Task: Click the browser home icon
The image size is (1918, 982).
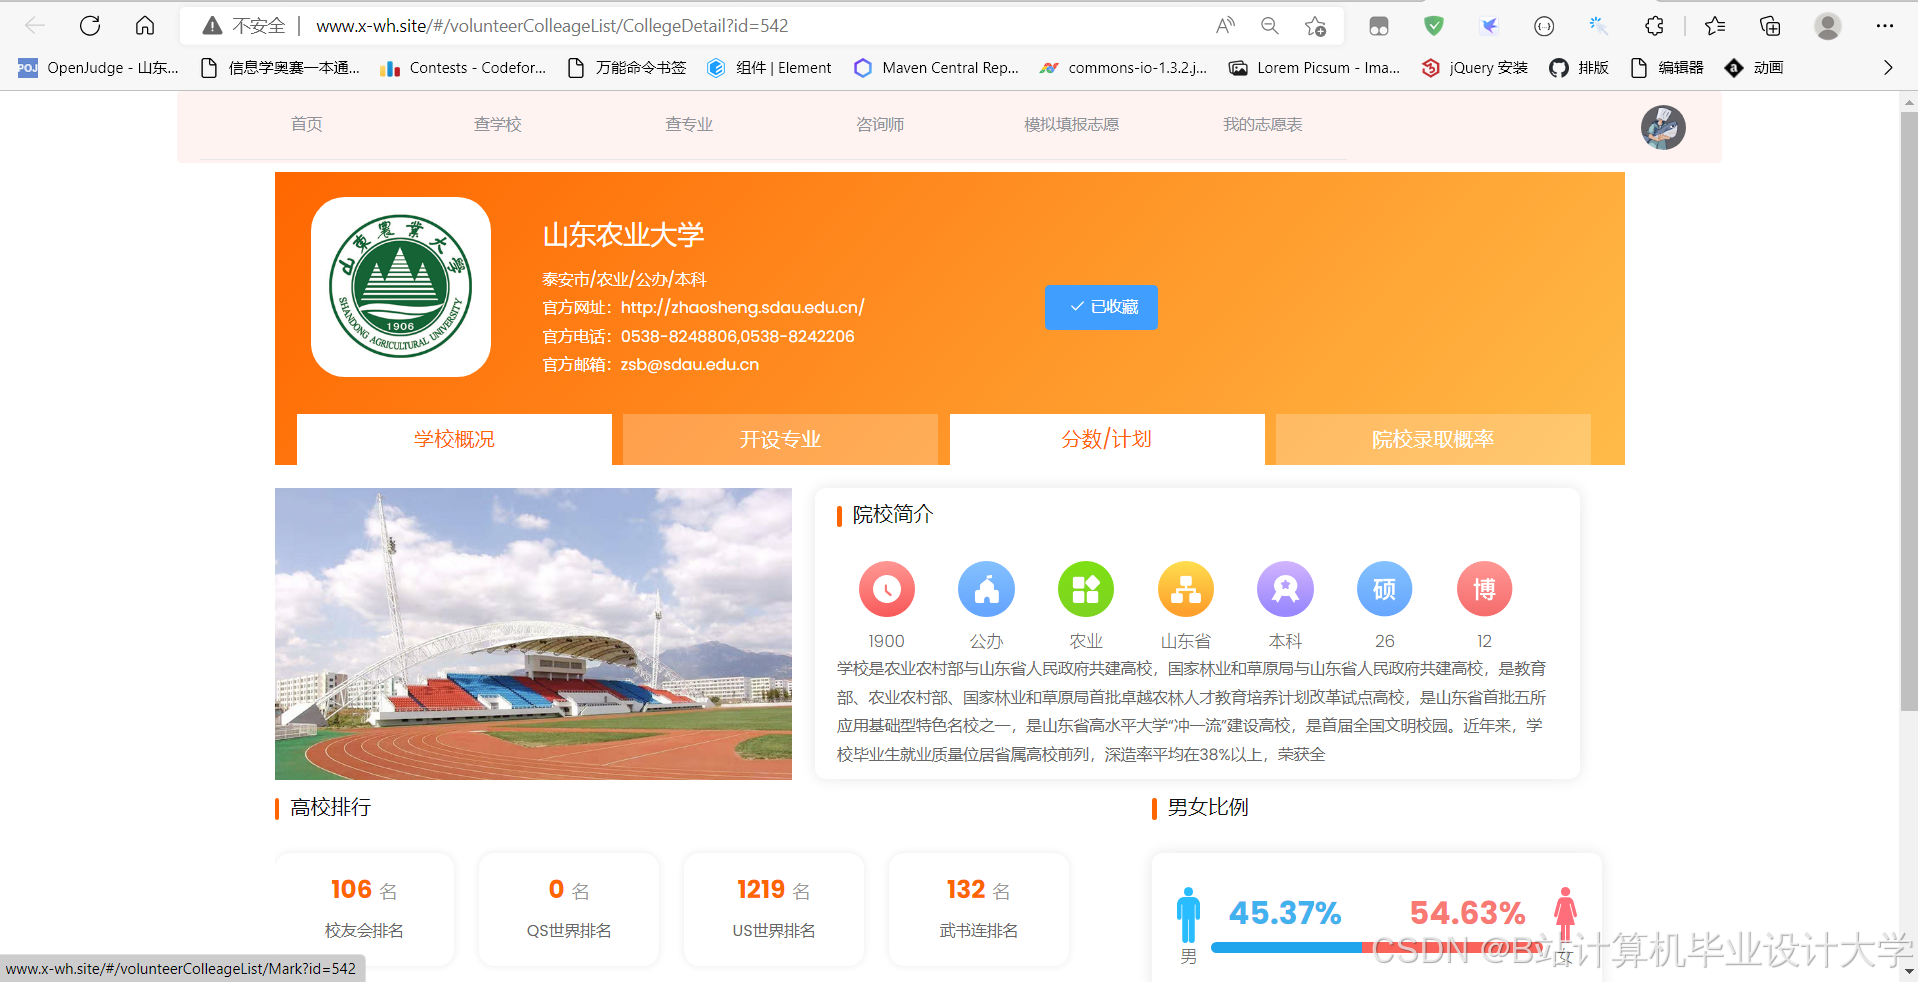Action: tap(145, 26)
